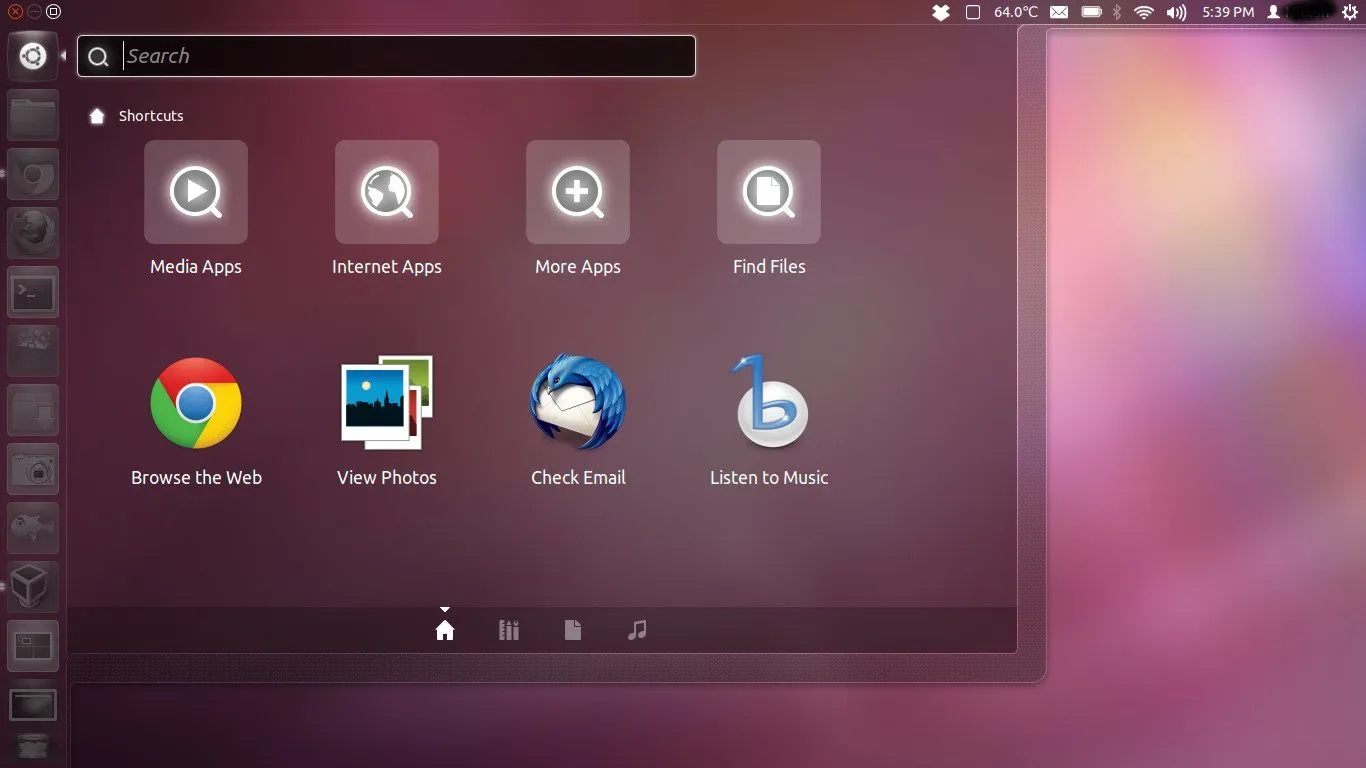The height and width of the screenshot is (768, 1366).
Task: Click the Ubuntu Dash home launcher button
Action: point(33,56)
